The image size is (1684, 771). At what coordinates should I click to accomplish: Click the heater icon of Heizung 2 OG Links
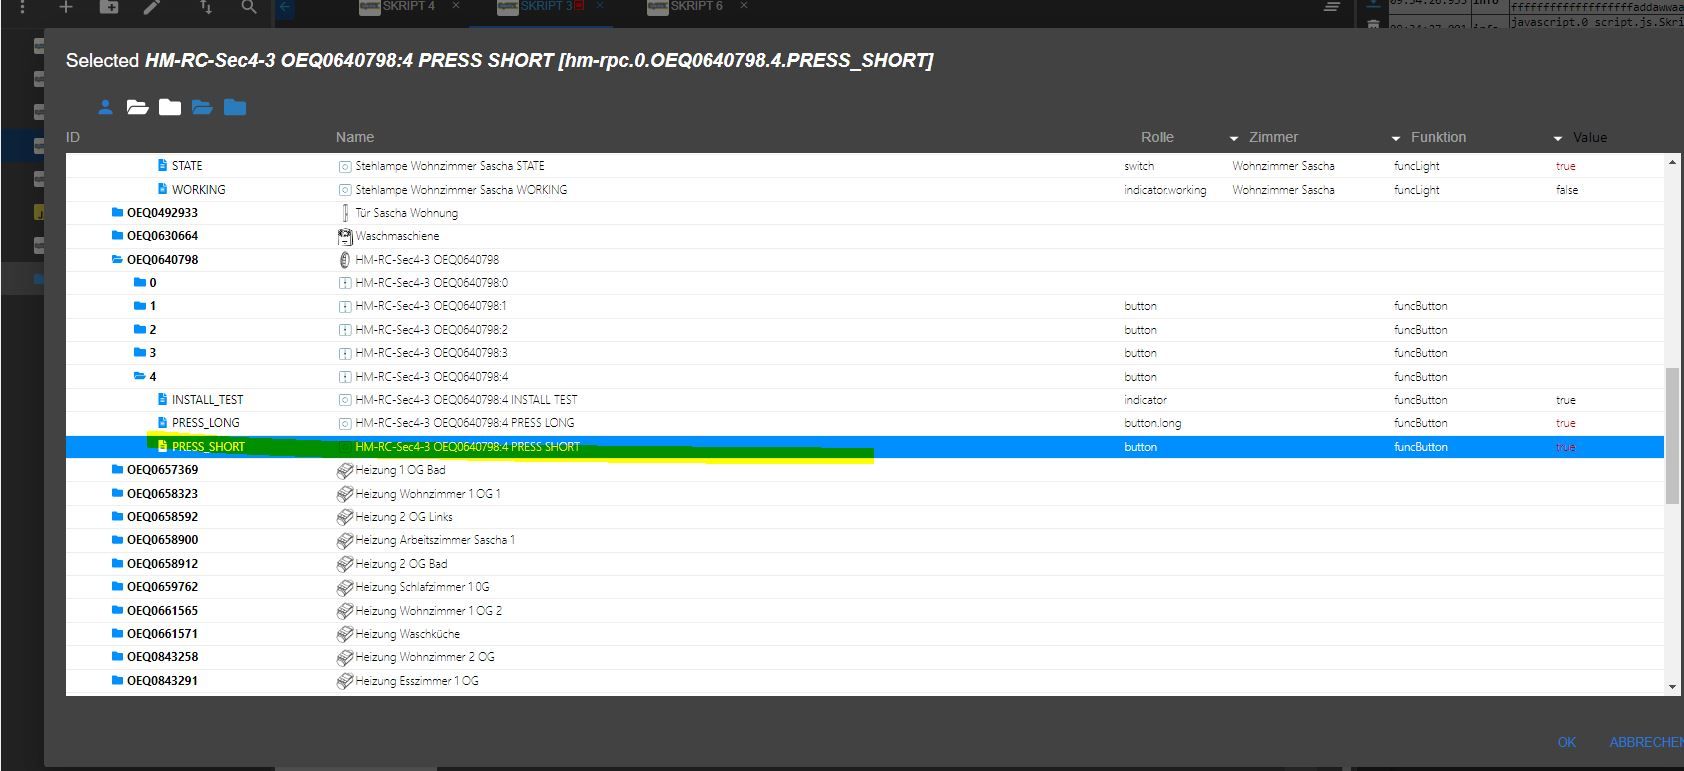[345, 517]
